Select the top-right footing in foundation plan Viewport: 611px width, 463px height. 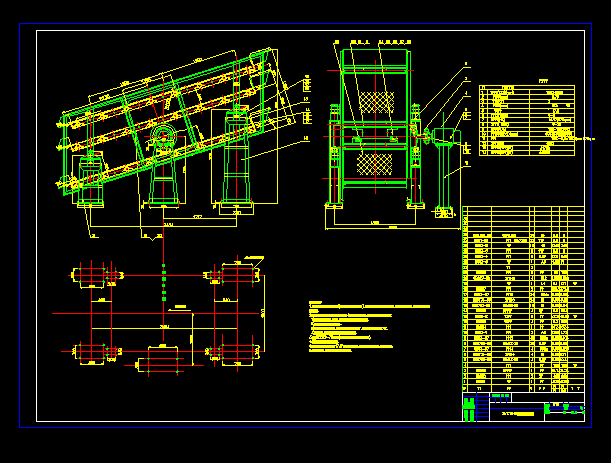237,275
